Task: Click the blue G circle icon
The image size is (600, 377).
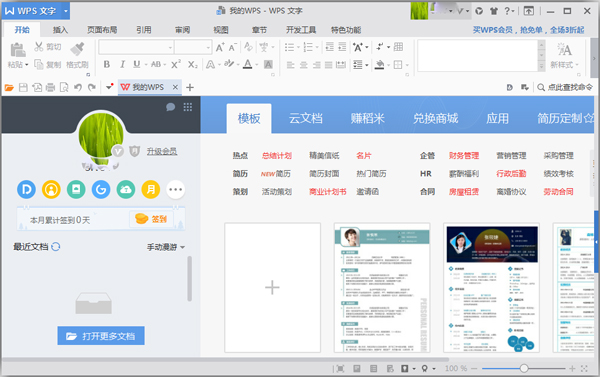Action: [101, 189]
